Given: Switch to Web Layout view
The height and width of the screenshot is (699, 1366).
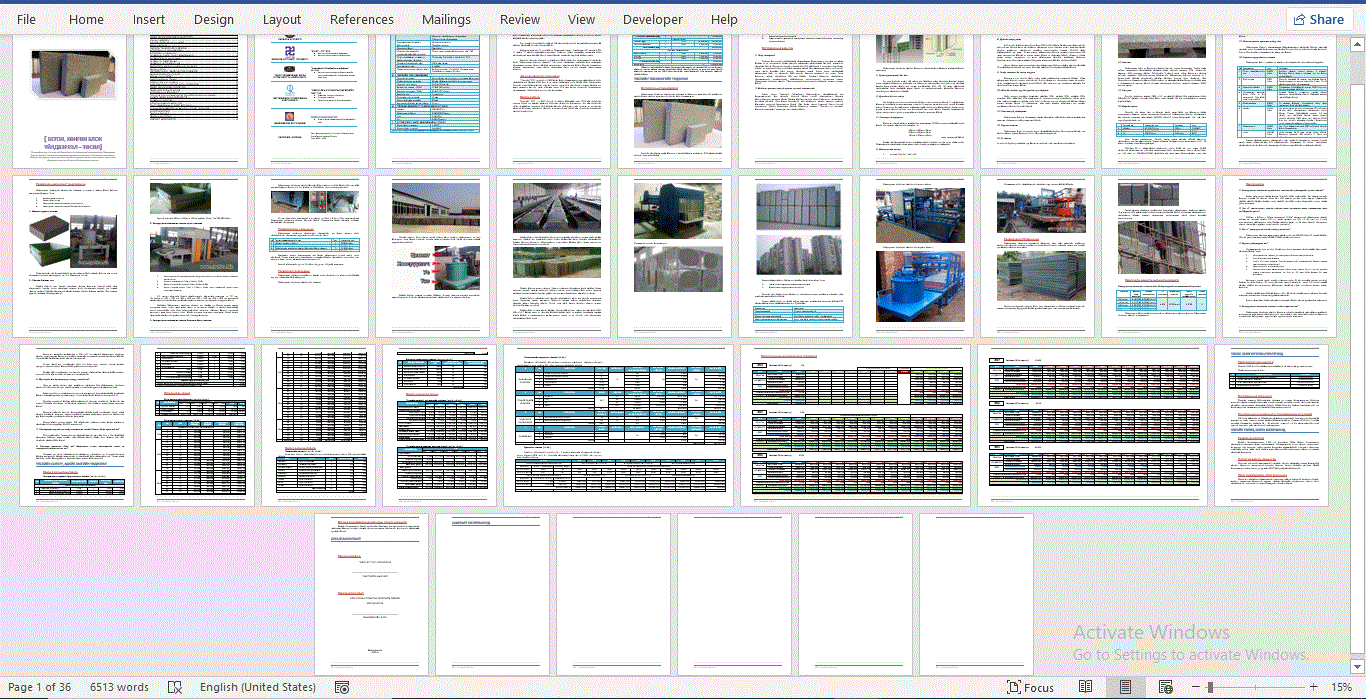Looking at the screenshot, I should [1165, 687].
